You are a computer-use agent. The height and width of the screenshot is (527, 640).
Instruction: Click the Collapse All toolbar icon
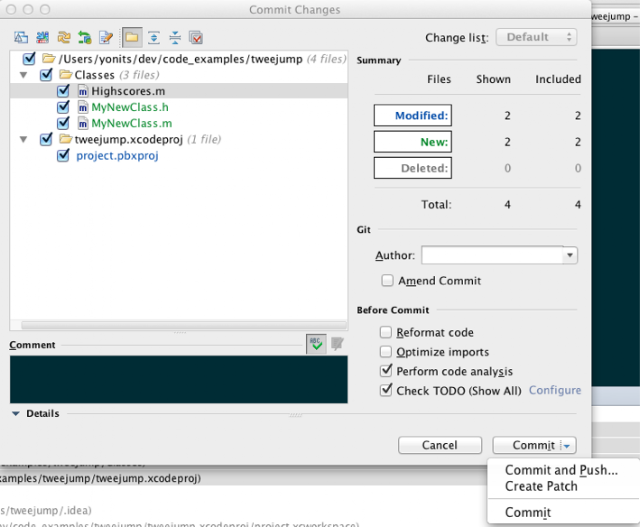click(x=175, y=38)
